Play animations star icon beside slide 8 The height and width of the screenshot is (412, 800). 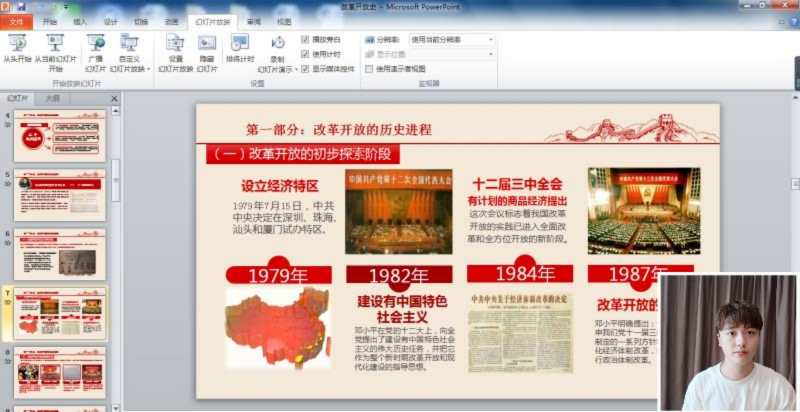[8, 361]
